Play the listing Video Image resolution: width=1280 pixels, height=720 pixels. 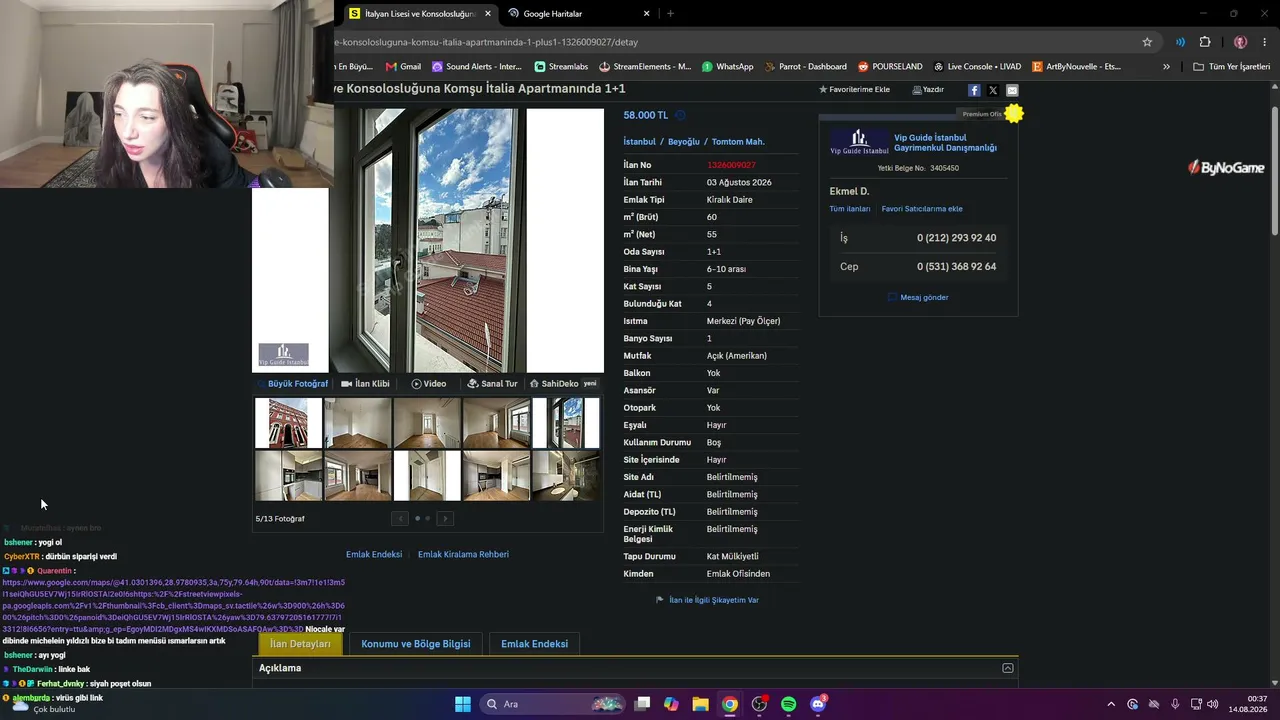429,384
